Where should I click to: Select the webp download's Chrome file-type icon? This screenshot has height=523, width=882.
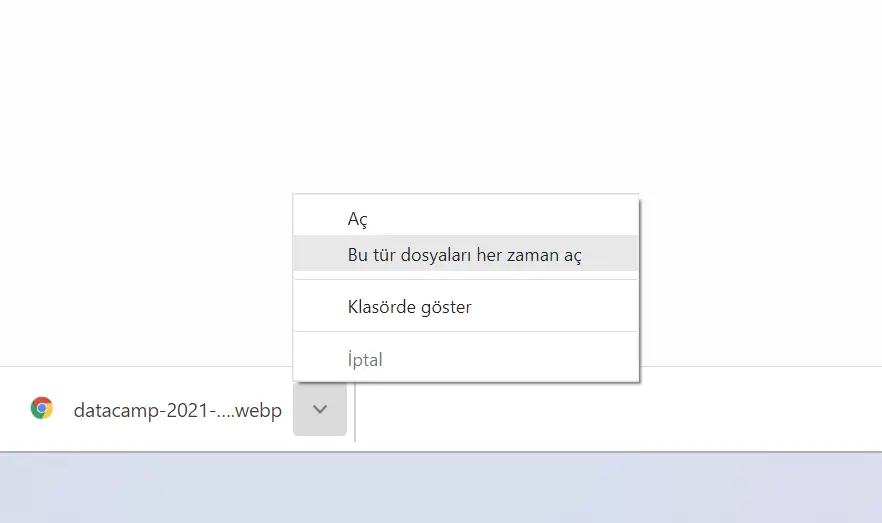pos(42,408)
